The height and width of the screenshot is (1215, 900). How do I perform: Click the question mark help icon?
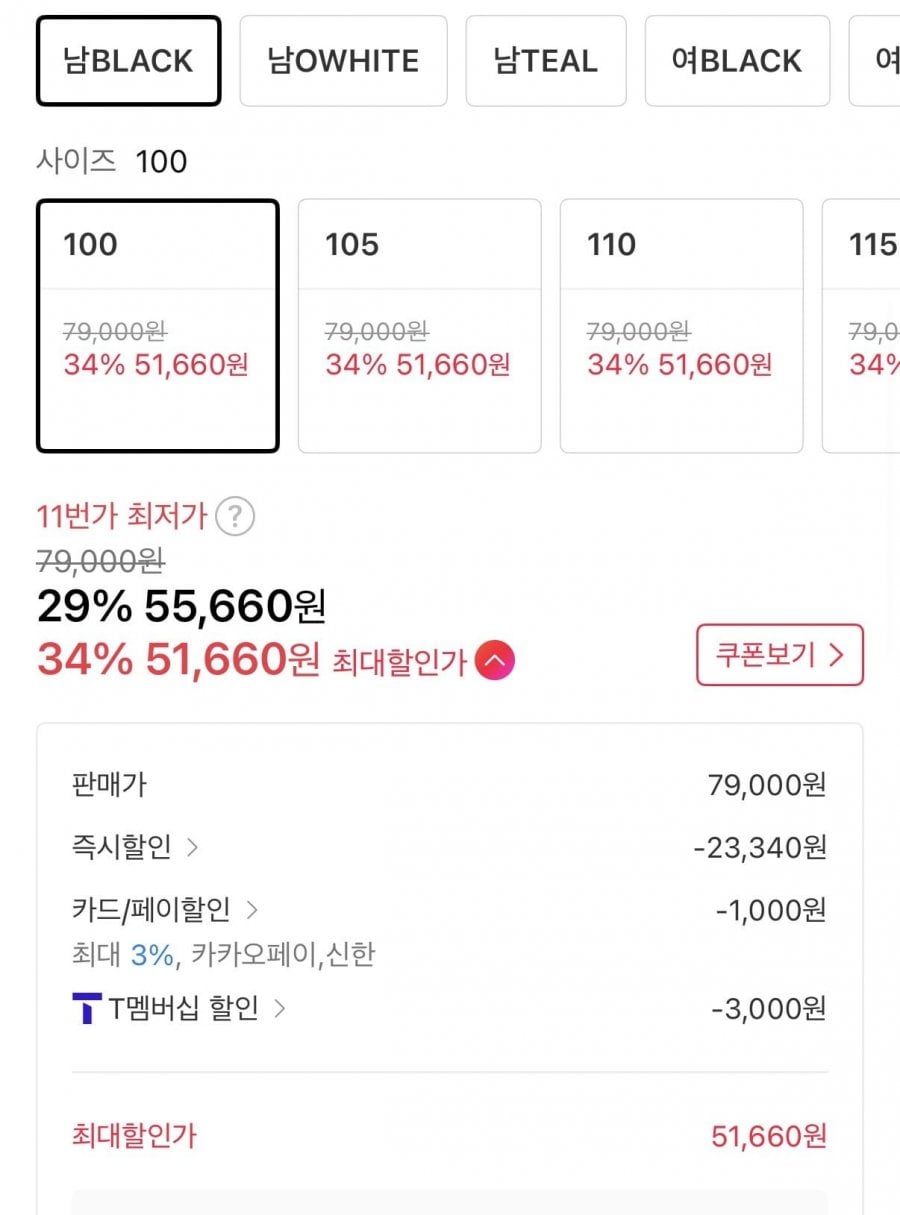coord(235,517)
